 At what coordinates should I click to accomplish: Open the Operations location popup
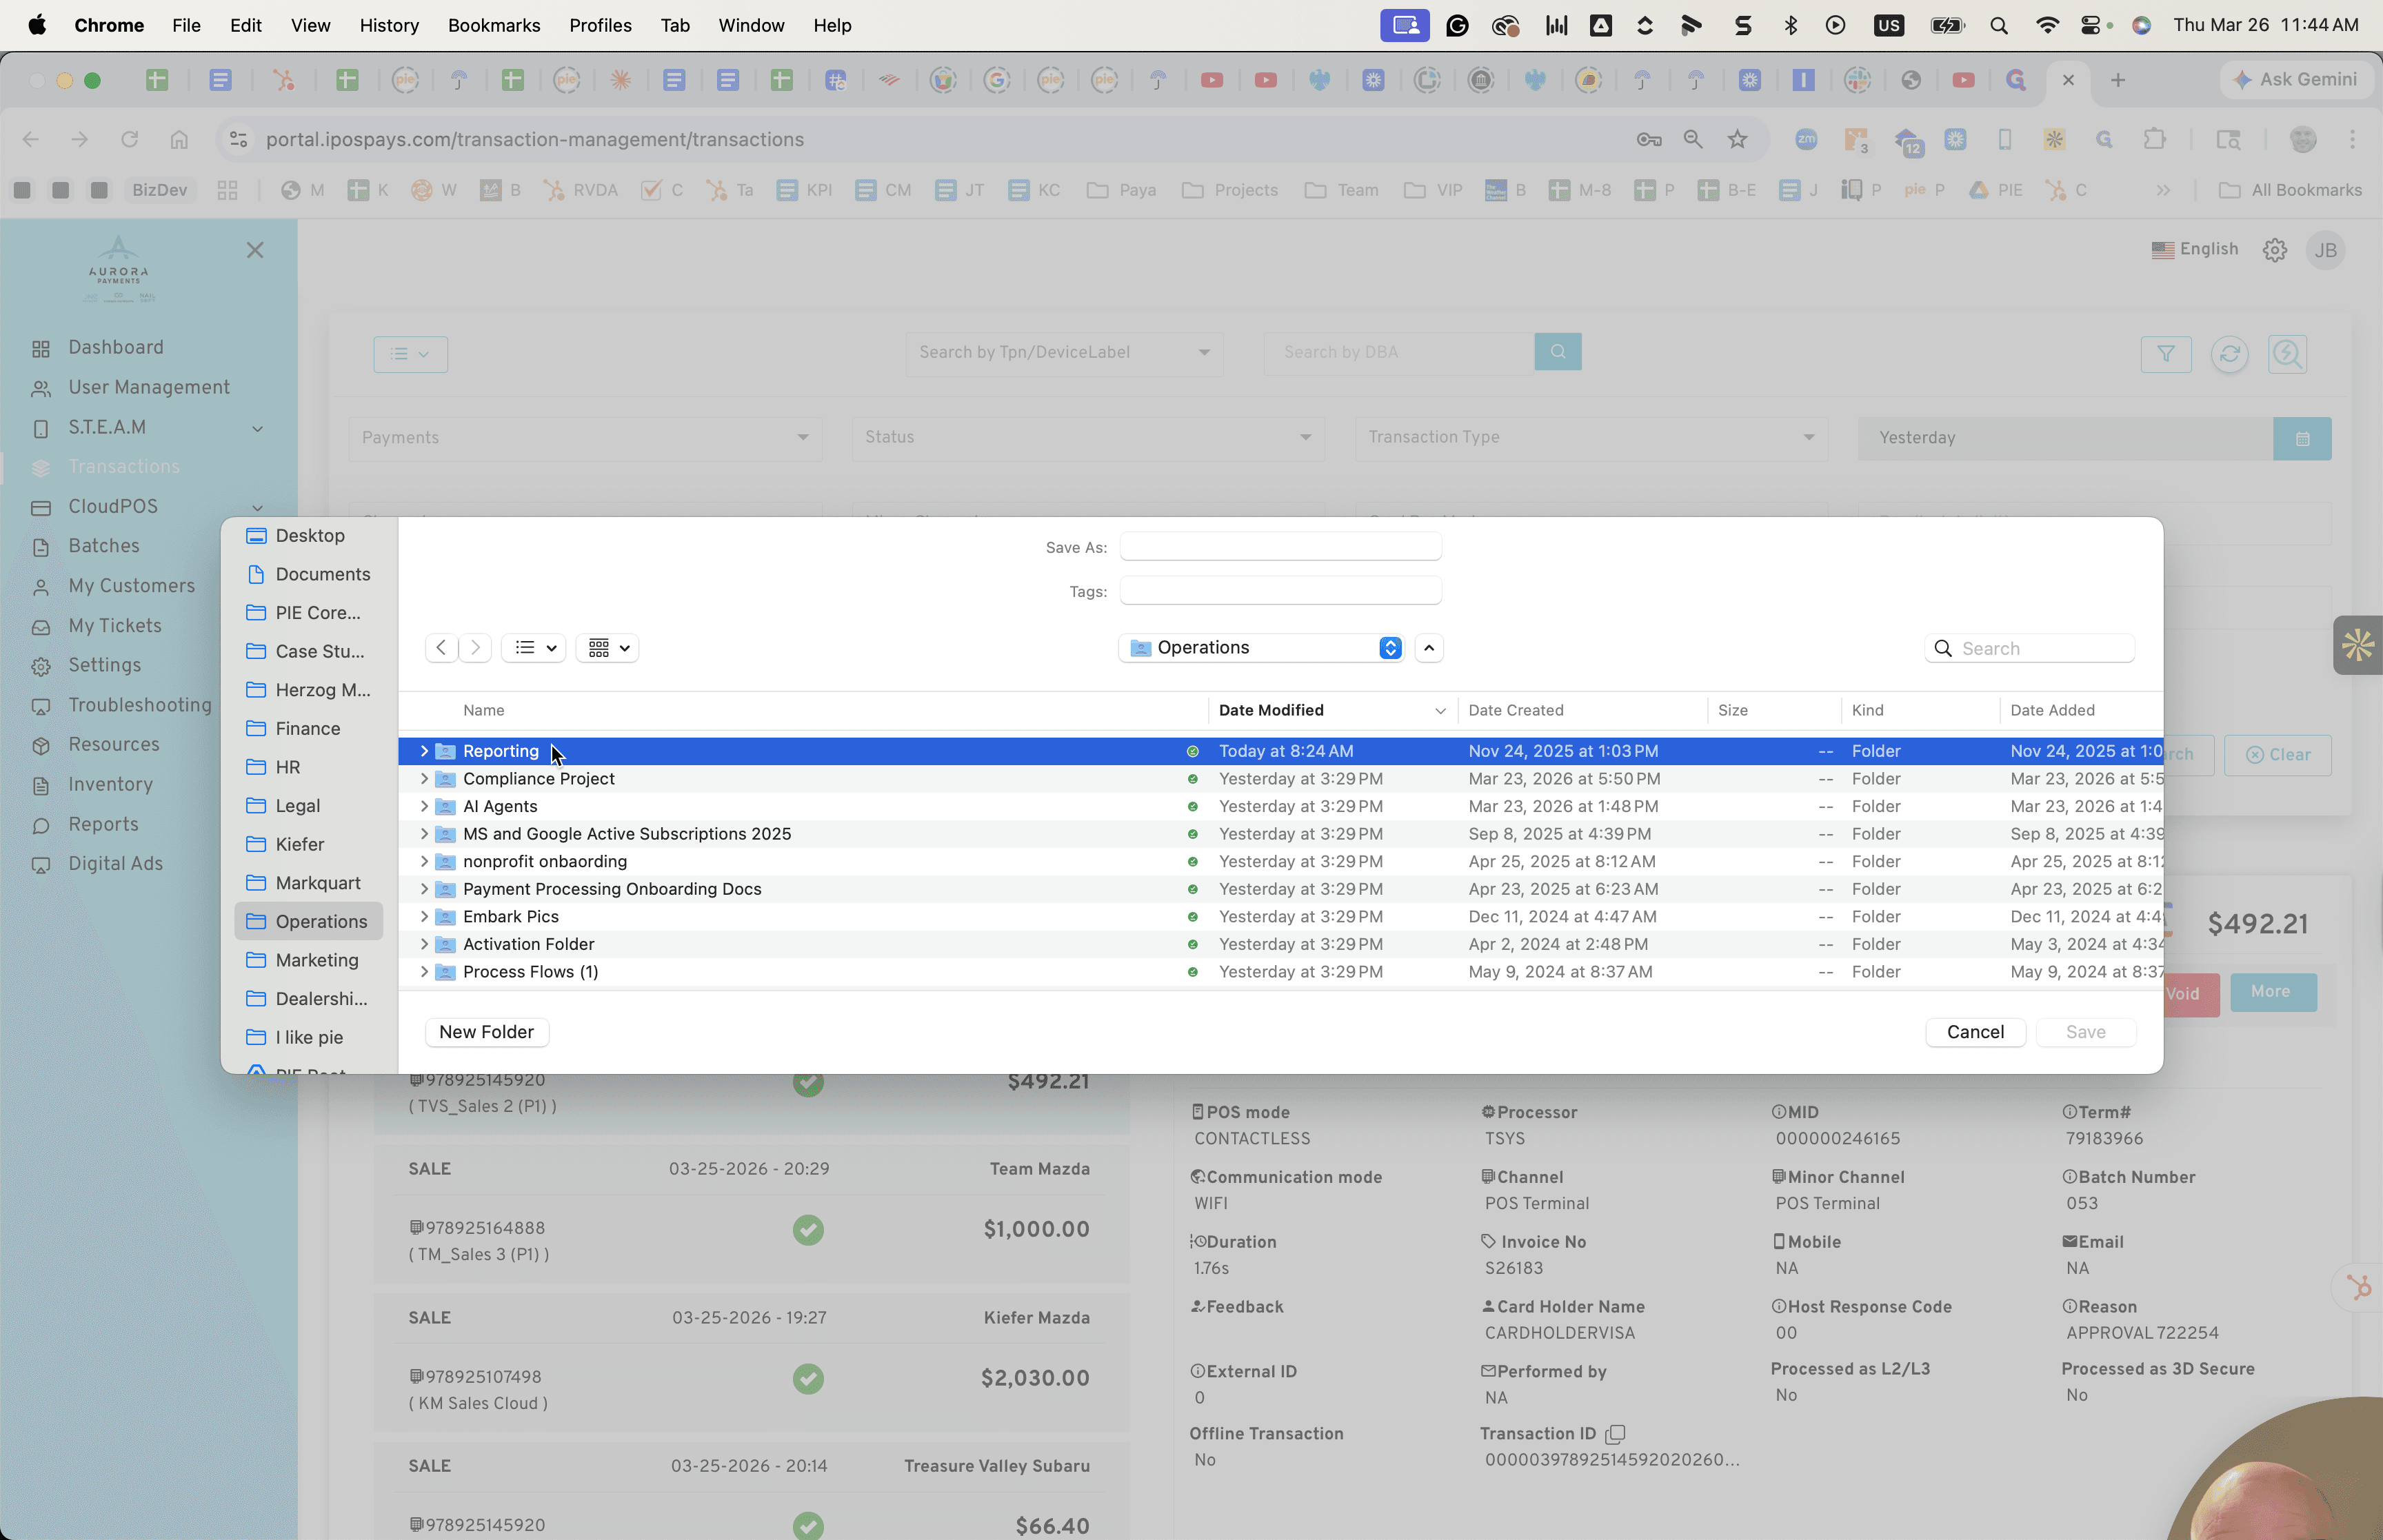coord(1261,648)
